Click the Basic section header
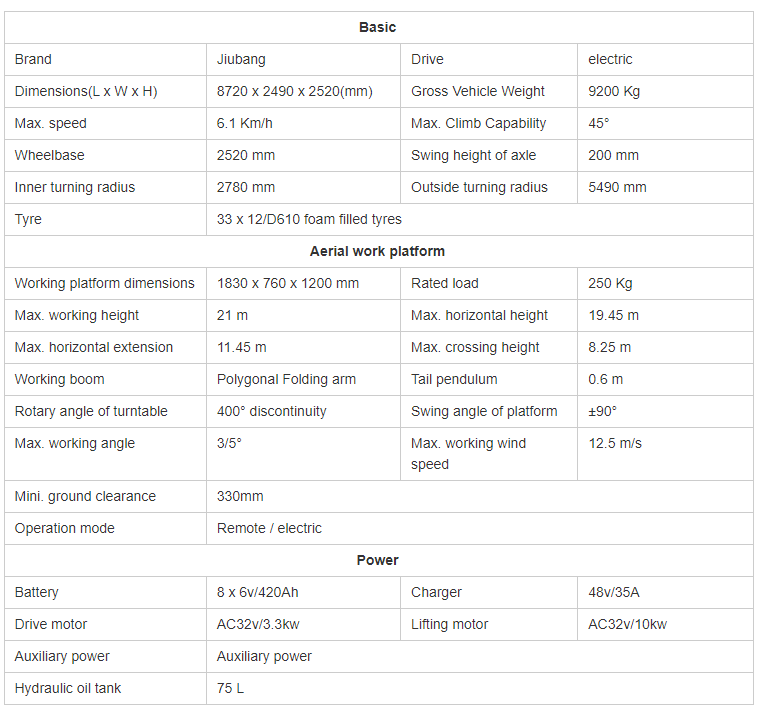 (x=378, y=27)
